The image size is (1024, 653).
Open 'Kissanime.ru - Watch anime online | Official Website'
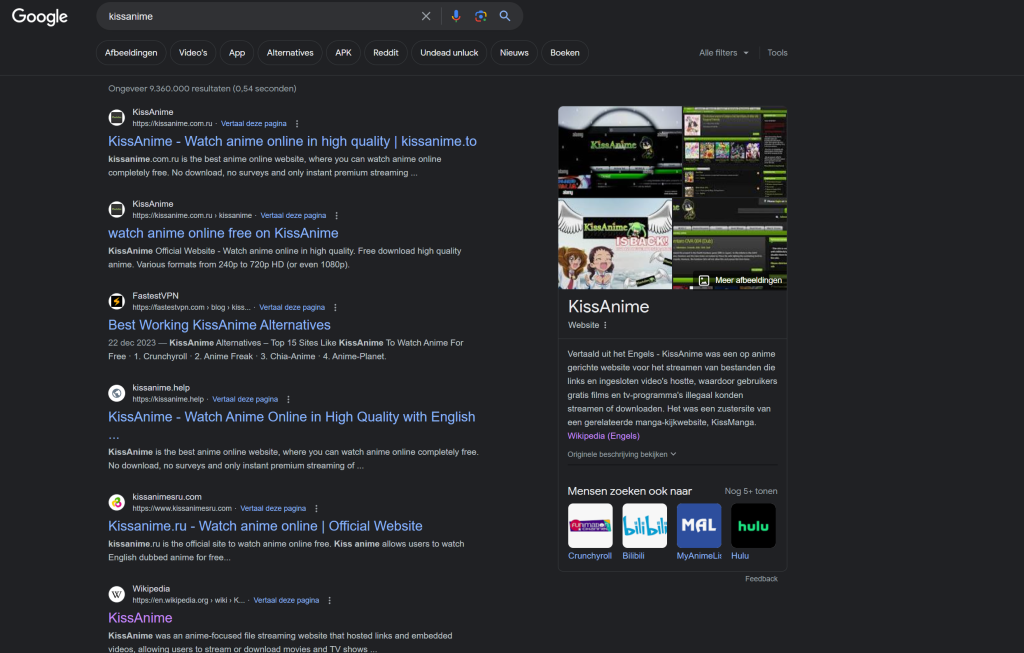click(x=265, y=526)
